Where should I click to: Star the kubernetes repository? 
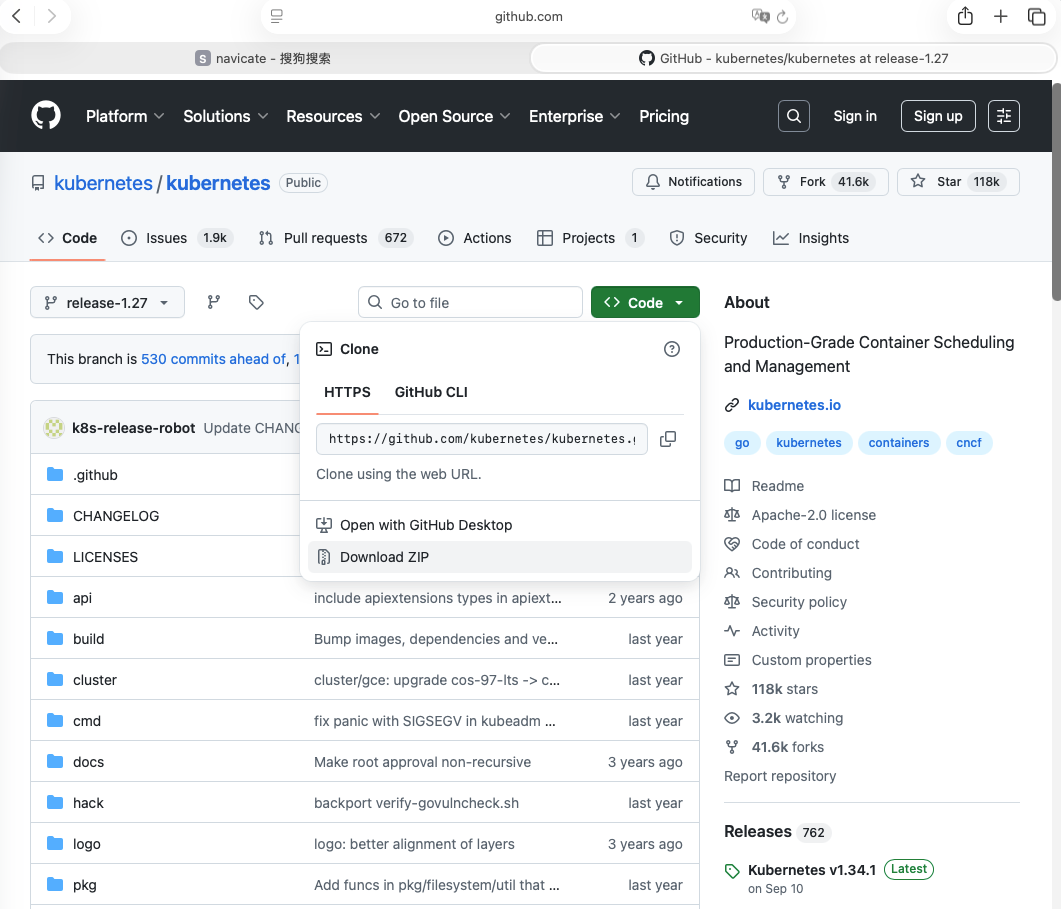[x=958, y=181]
